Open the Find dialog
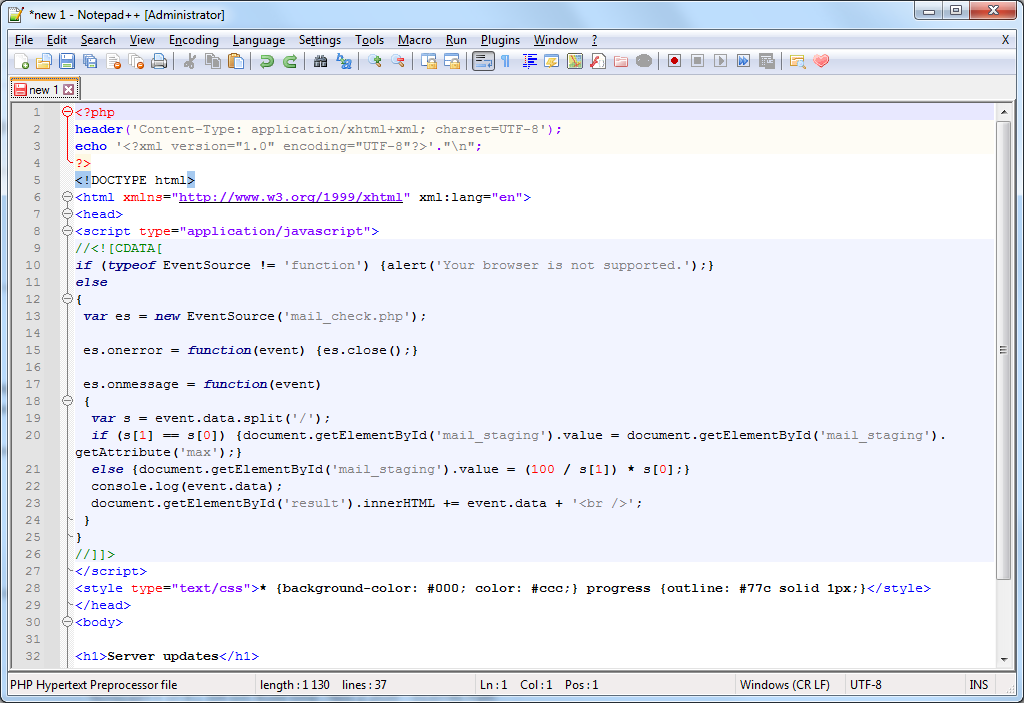Viewport: 1024px width, 703px height. pyautogui.click(x=321, y=61)
